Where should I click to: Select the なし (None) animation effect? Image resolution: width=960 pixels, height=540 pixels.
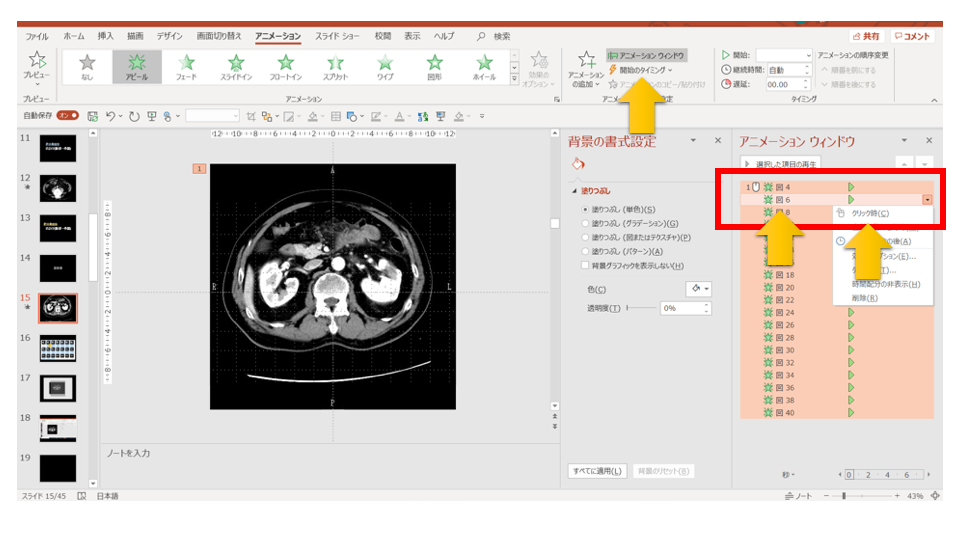click(x=87, y=66)
